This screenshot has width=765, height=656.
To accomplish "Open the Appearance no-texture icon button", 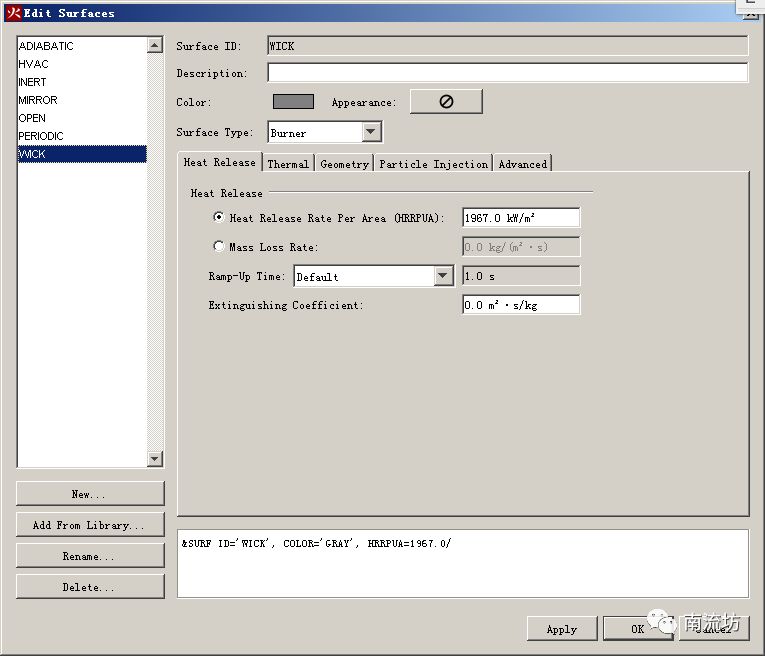I will point(446,102).
